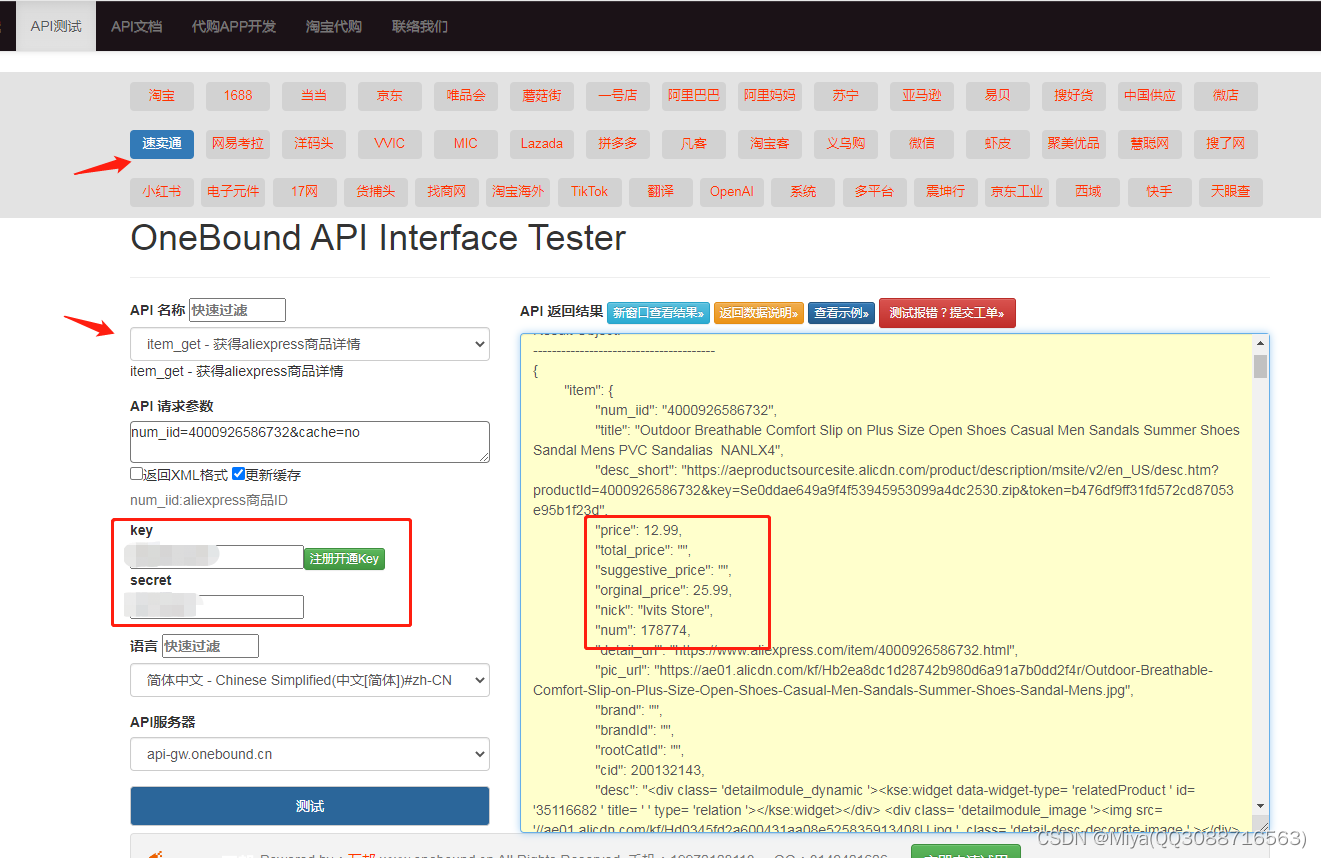The image size is (1321, 858).
Task: Select the 当当 platform button
Action: coord(314,96)
